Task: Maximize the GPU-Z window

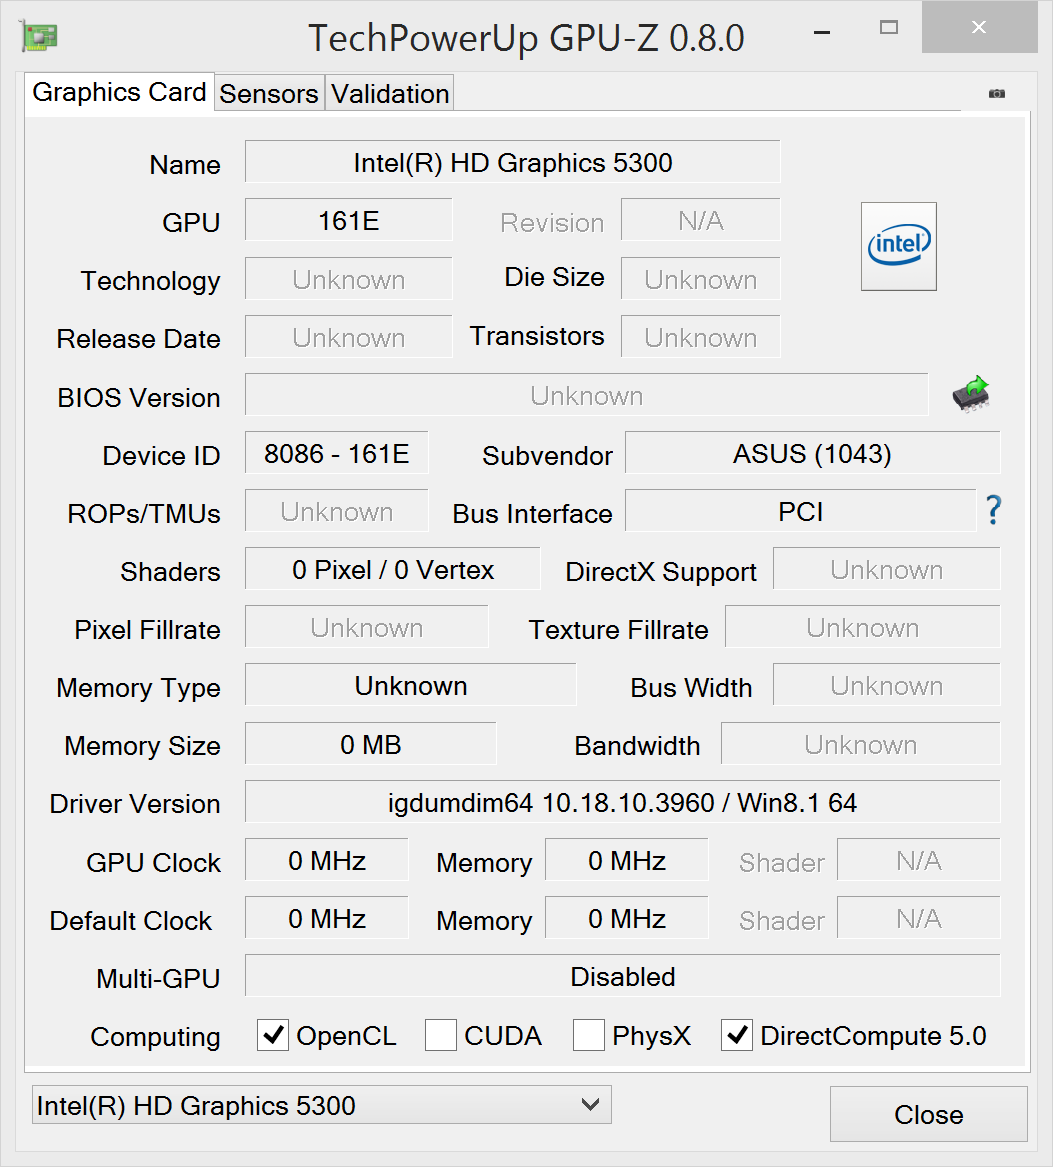Action: click(x=888, y=28)
